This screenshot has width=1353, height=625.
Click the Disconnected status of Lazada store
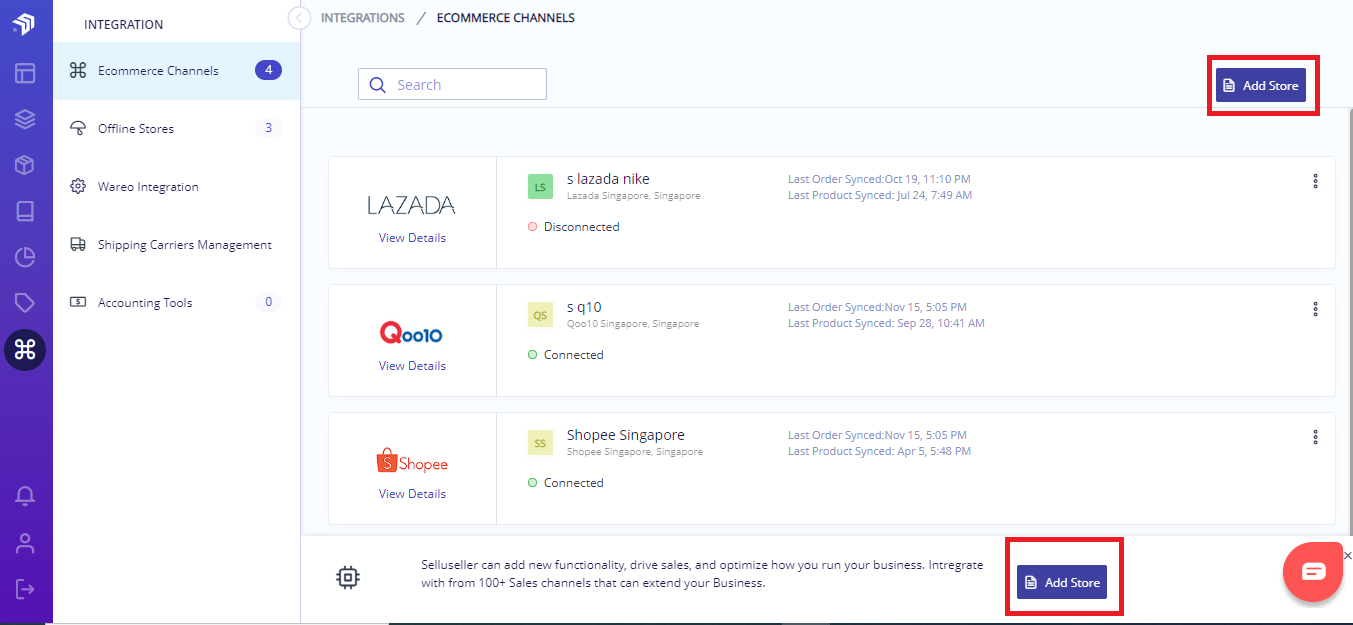click(574, 227)
